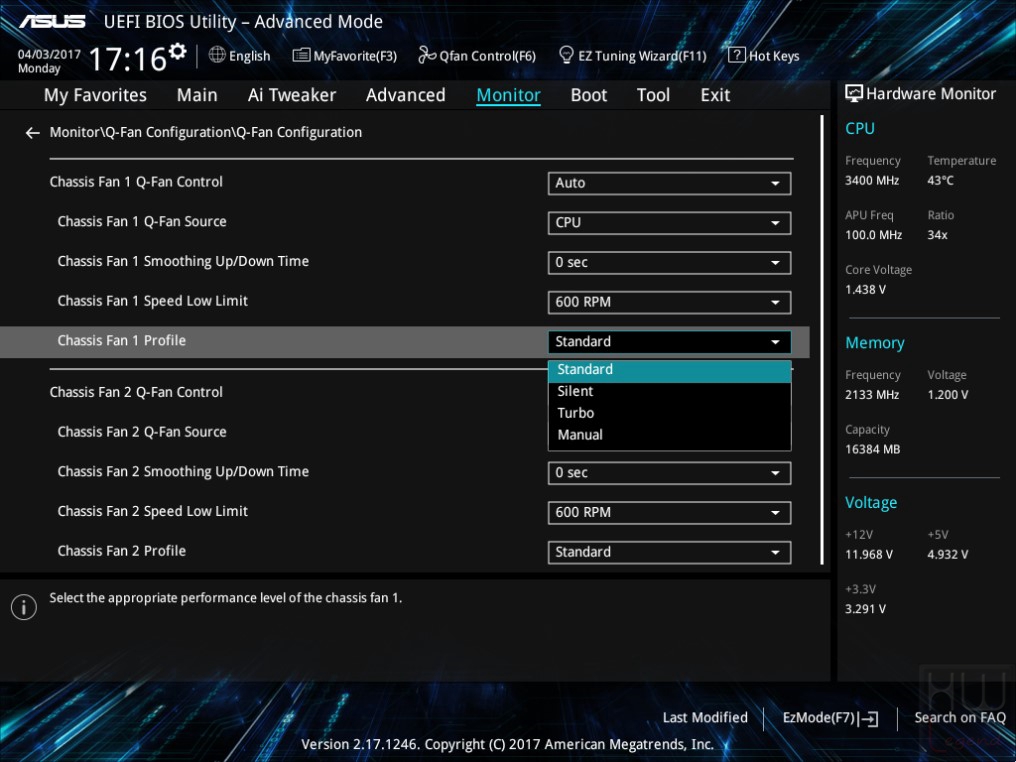Go to the Boot tab
Image resolution: width=1016 pixels, height=762 pixels.
coord(588,95)
